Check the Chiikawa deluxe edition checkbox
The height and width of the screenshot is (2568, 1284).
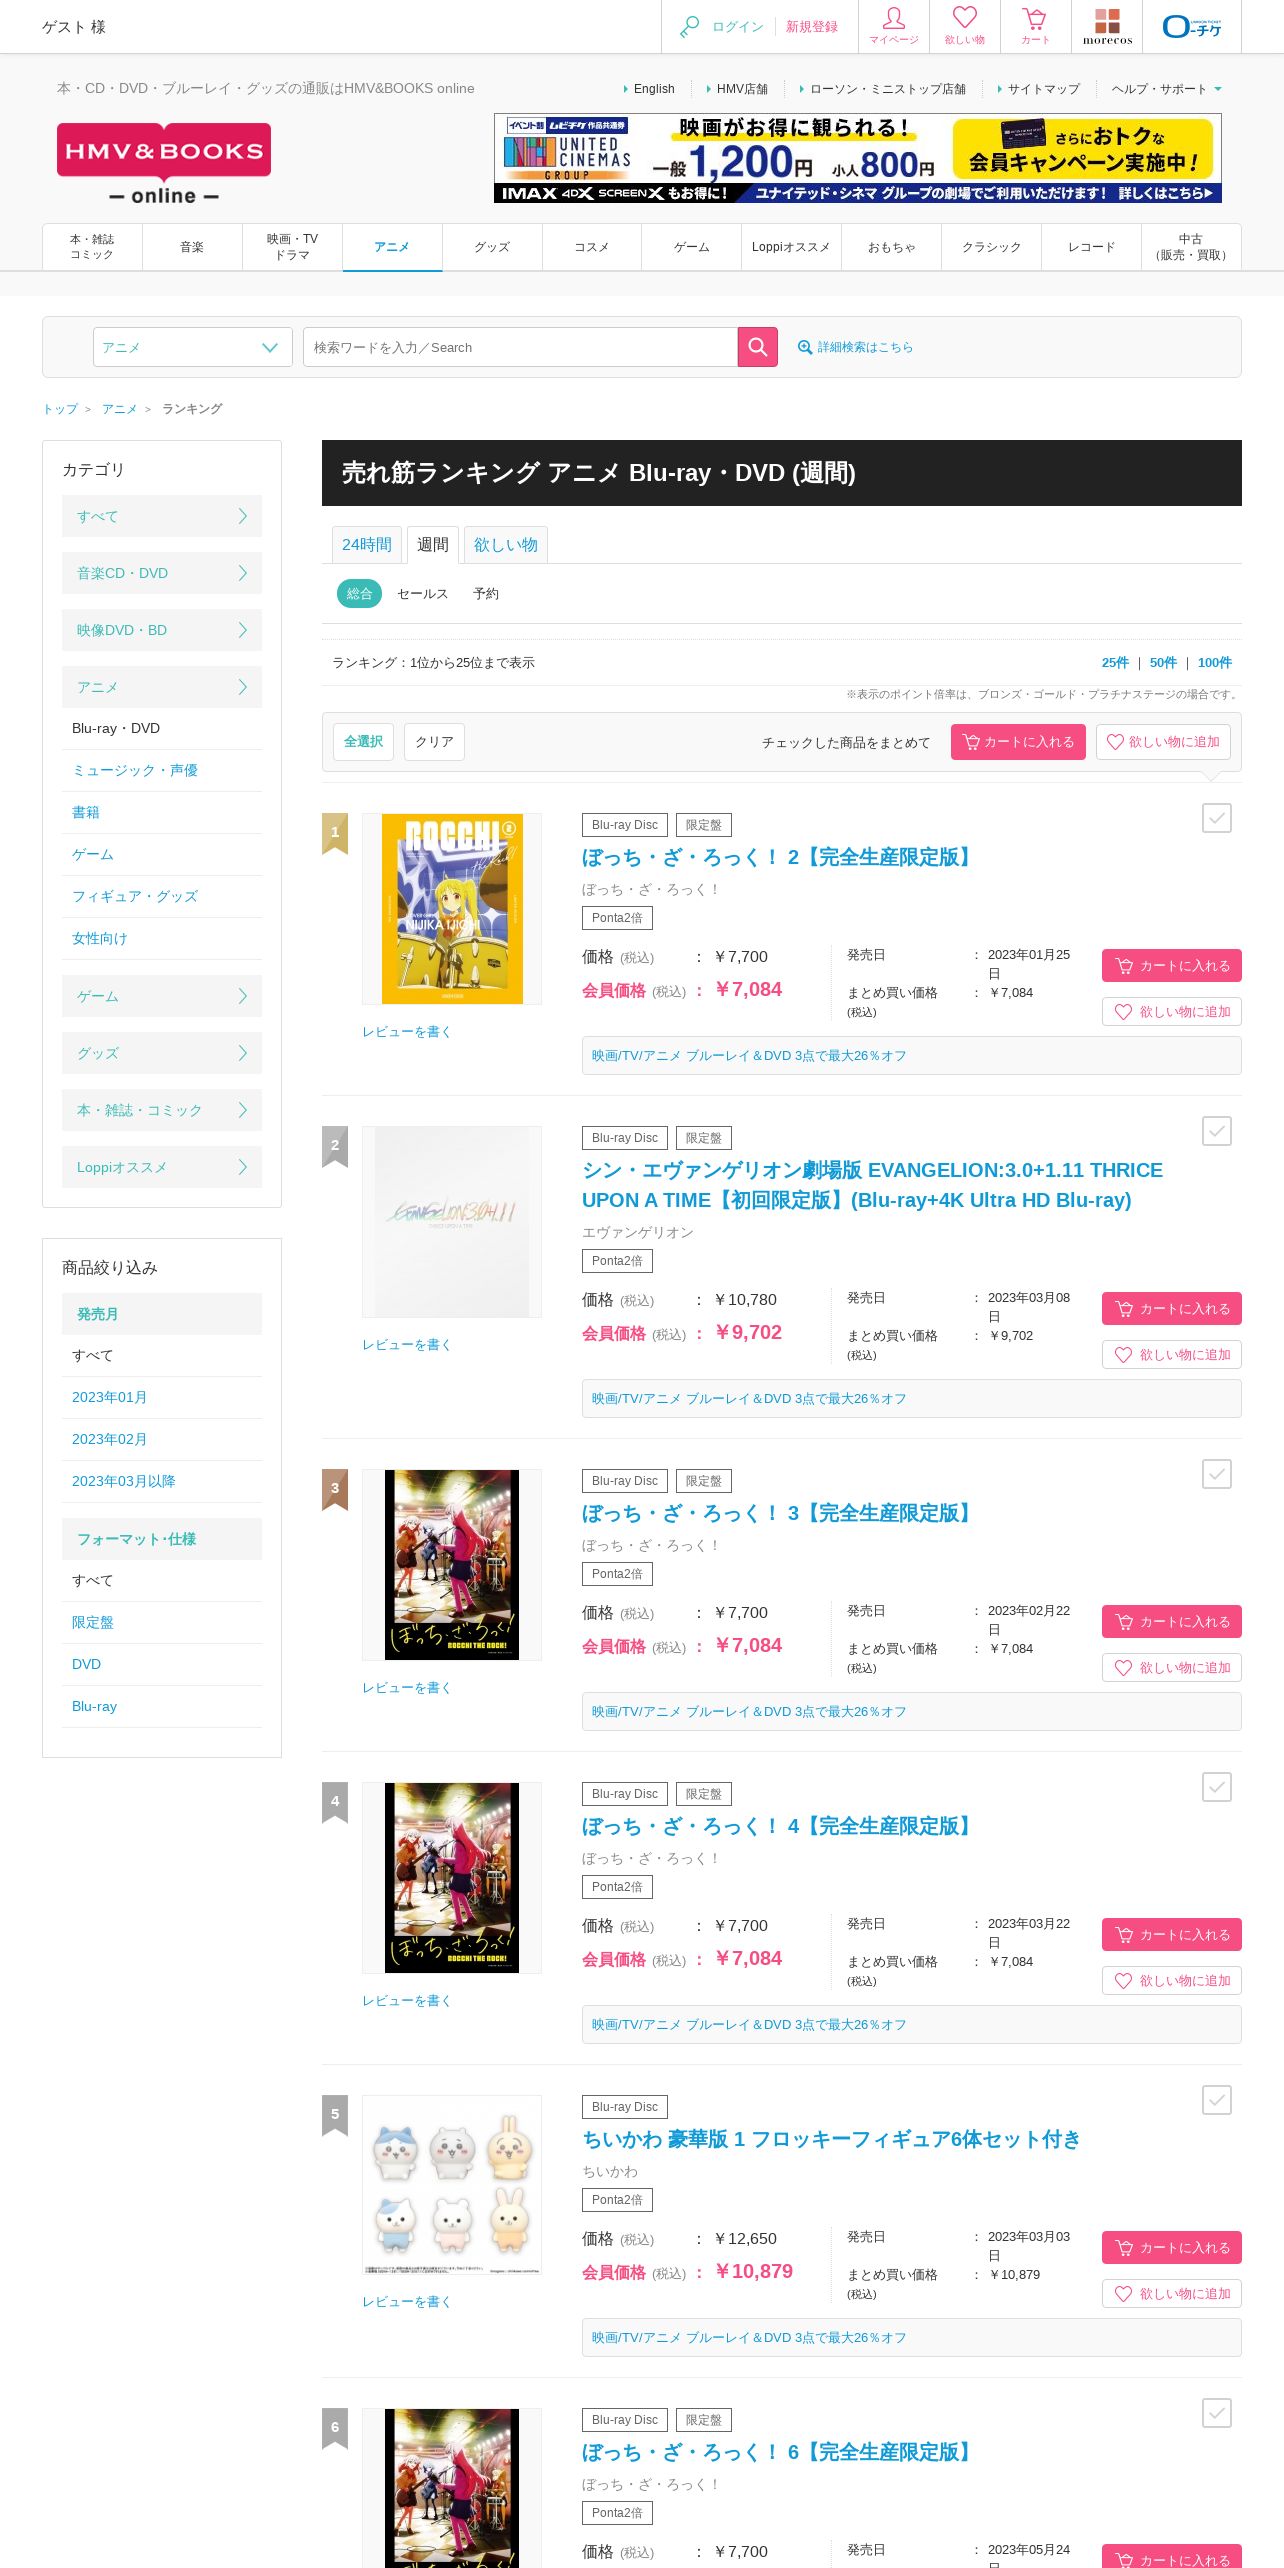(x=1217, y=2100)
